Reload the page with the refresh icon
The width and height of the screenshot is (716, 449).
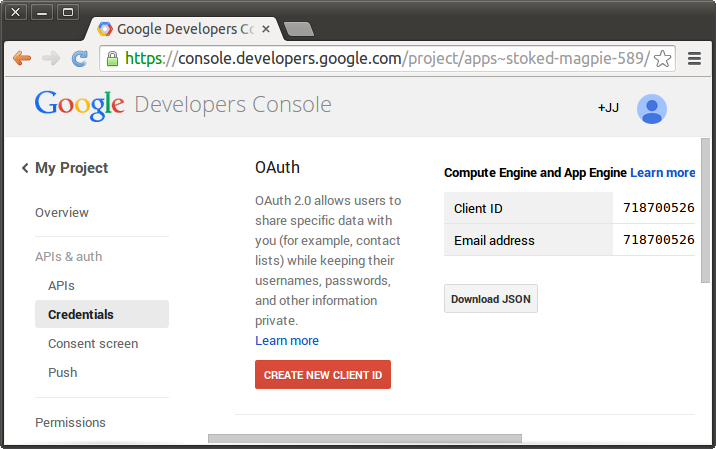pos(79,58)
